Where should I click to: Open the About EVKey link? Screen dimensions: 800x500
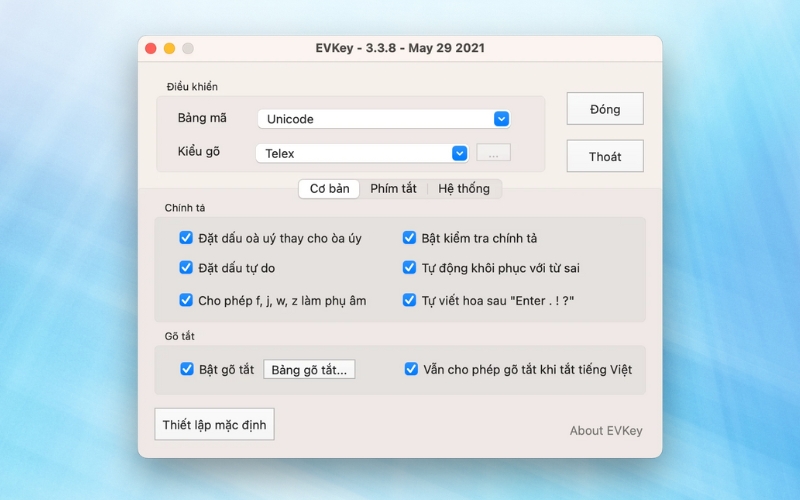point(606,431)
